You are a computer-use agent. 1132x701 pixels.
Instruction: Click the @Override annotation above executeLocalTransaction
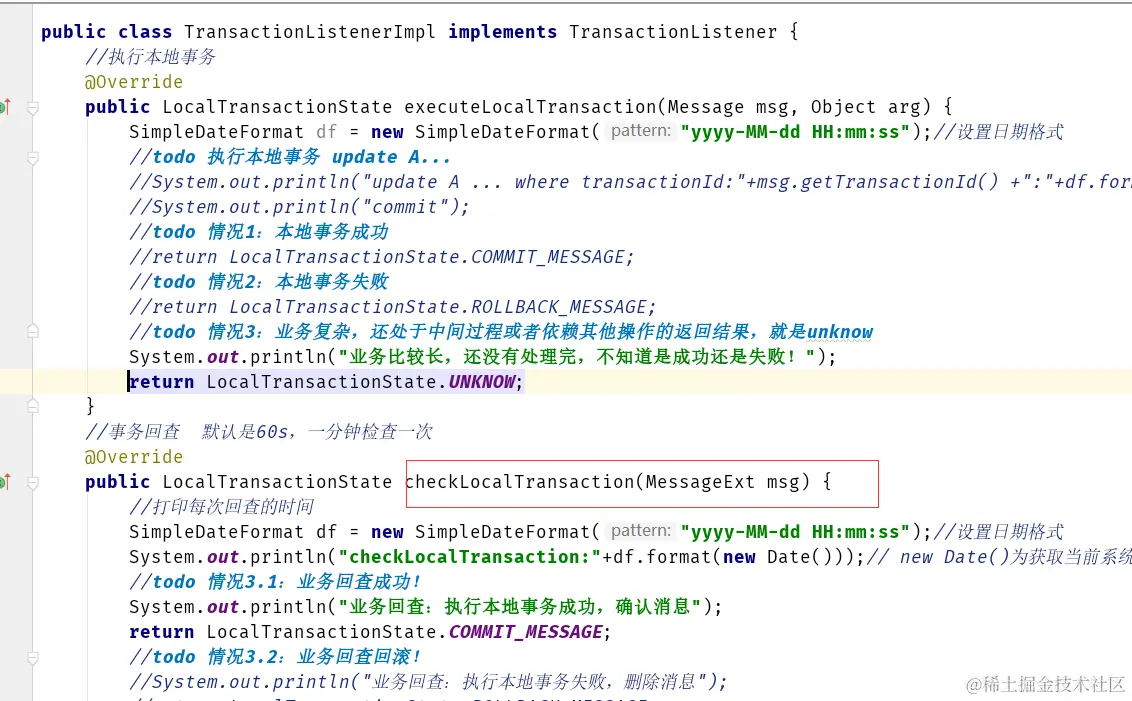(x=134, y=82)
